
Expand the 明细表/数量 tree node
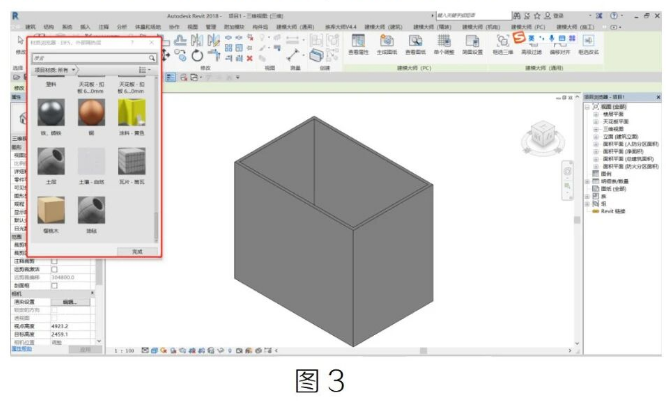(588, 181)
